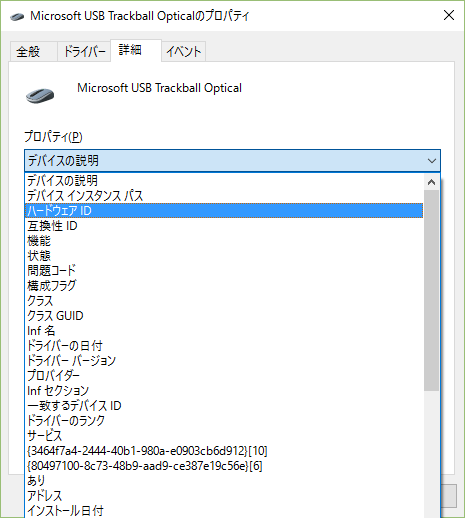Viewport: 465px width, 518px height.
Task: Click the scrollbar track below the thumb
Action: [432, 454]
